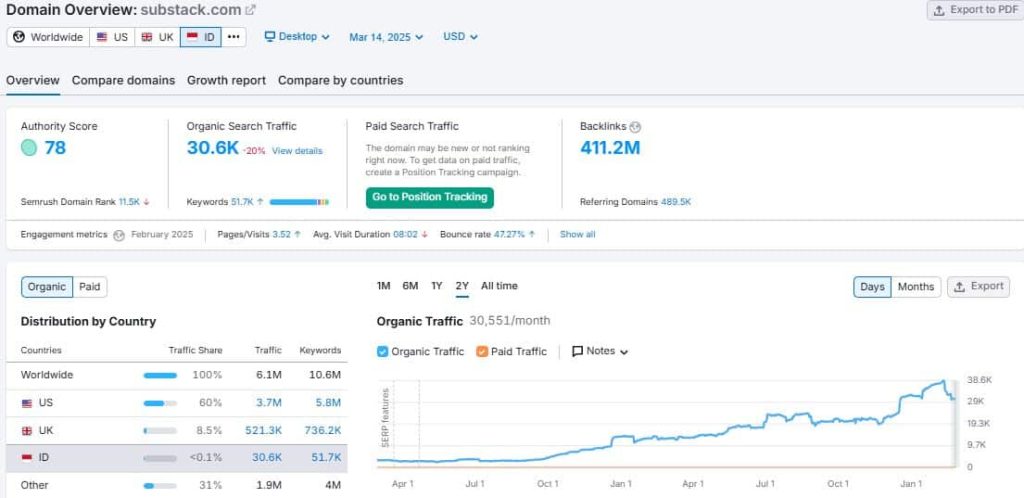Image resolution: width=1024 pixels, height=498 pixels.
Task: Toggle the Organic Traffic checkbox
Action: coord(383,351)
